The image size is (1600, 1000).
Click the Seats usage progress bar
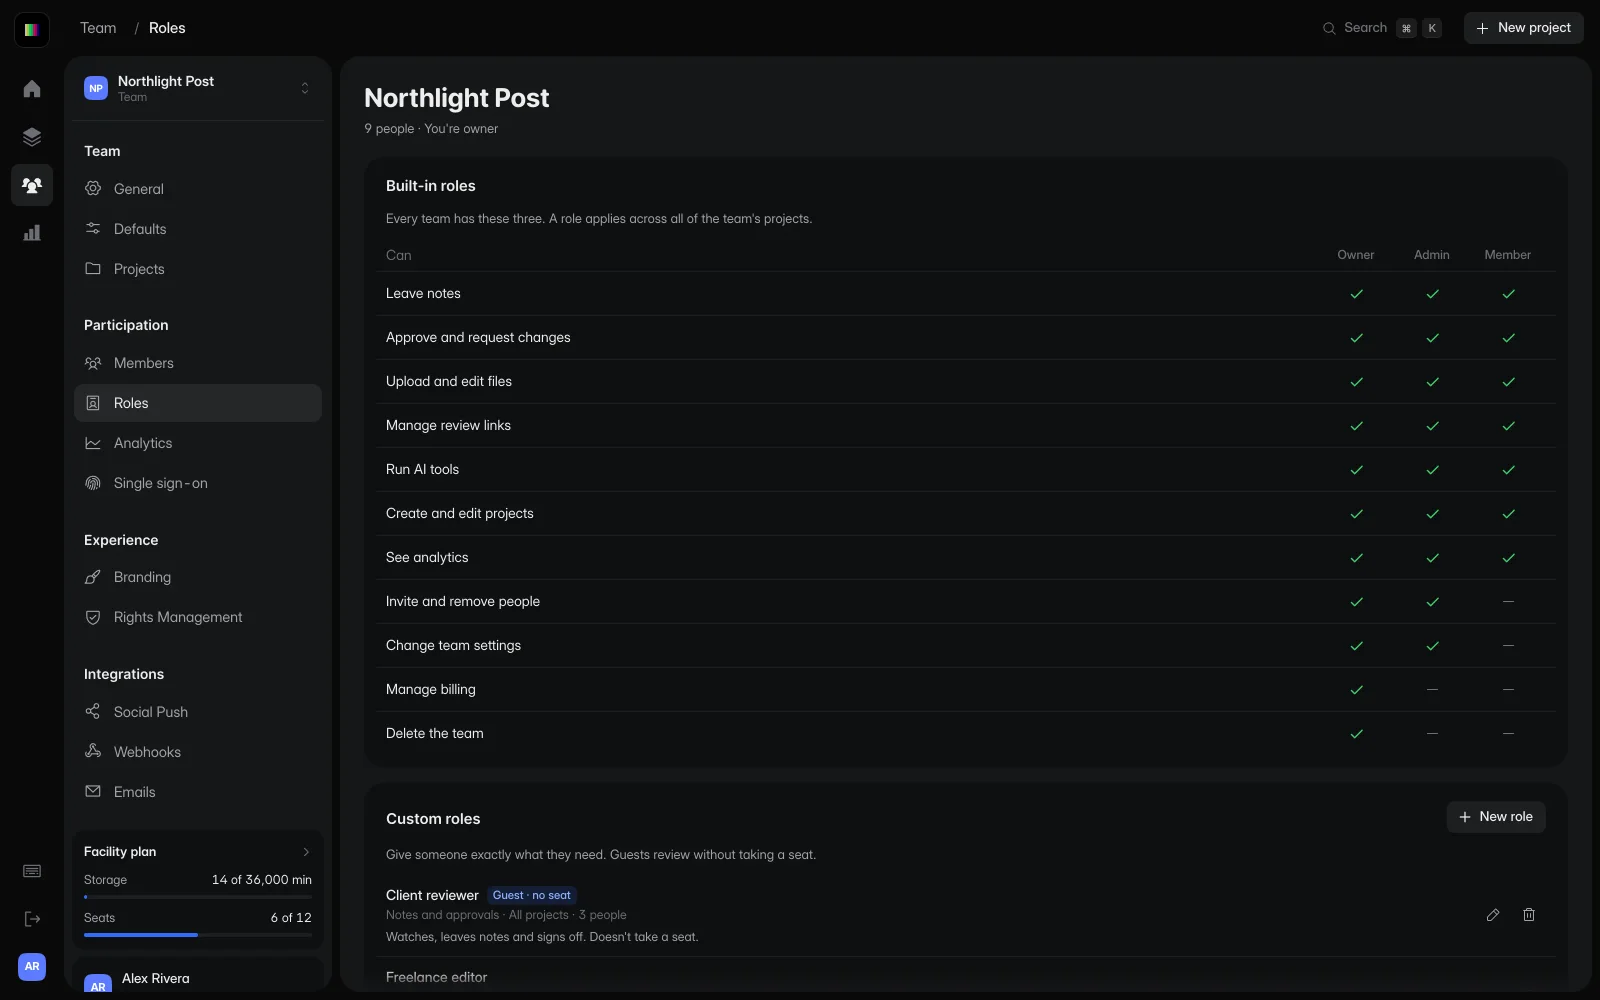click(x=198, y=935)
